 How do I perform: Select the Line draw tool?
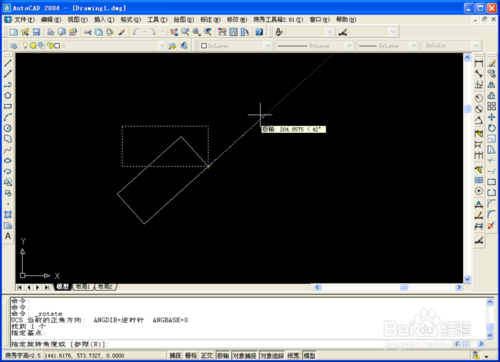click(8, 63)
